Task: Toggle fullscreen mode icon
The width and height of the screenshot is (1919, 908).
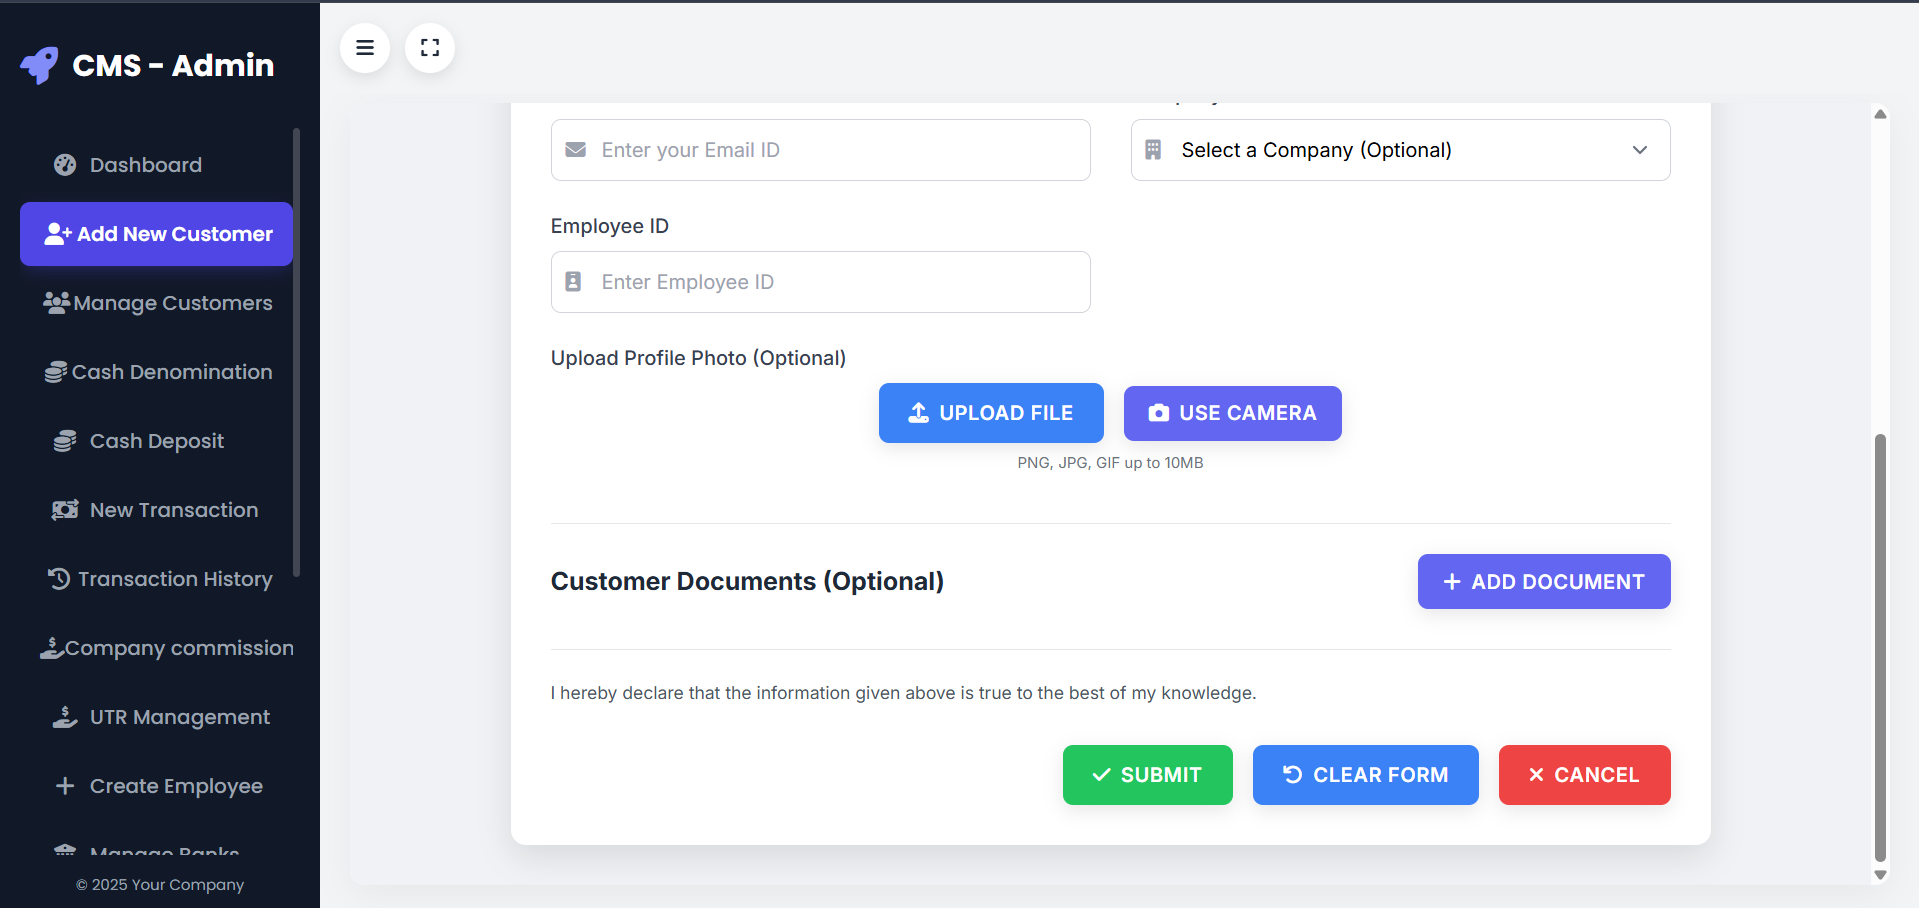Action: [430, 48]
